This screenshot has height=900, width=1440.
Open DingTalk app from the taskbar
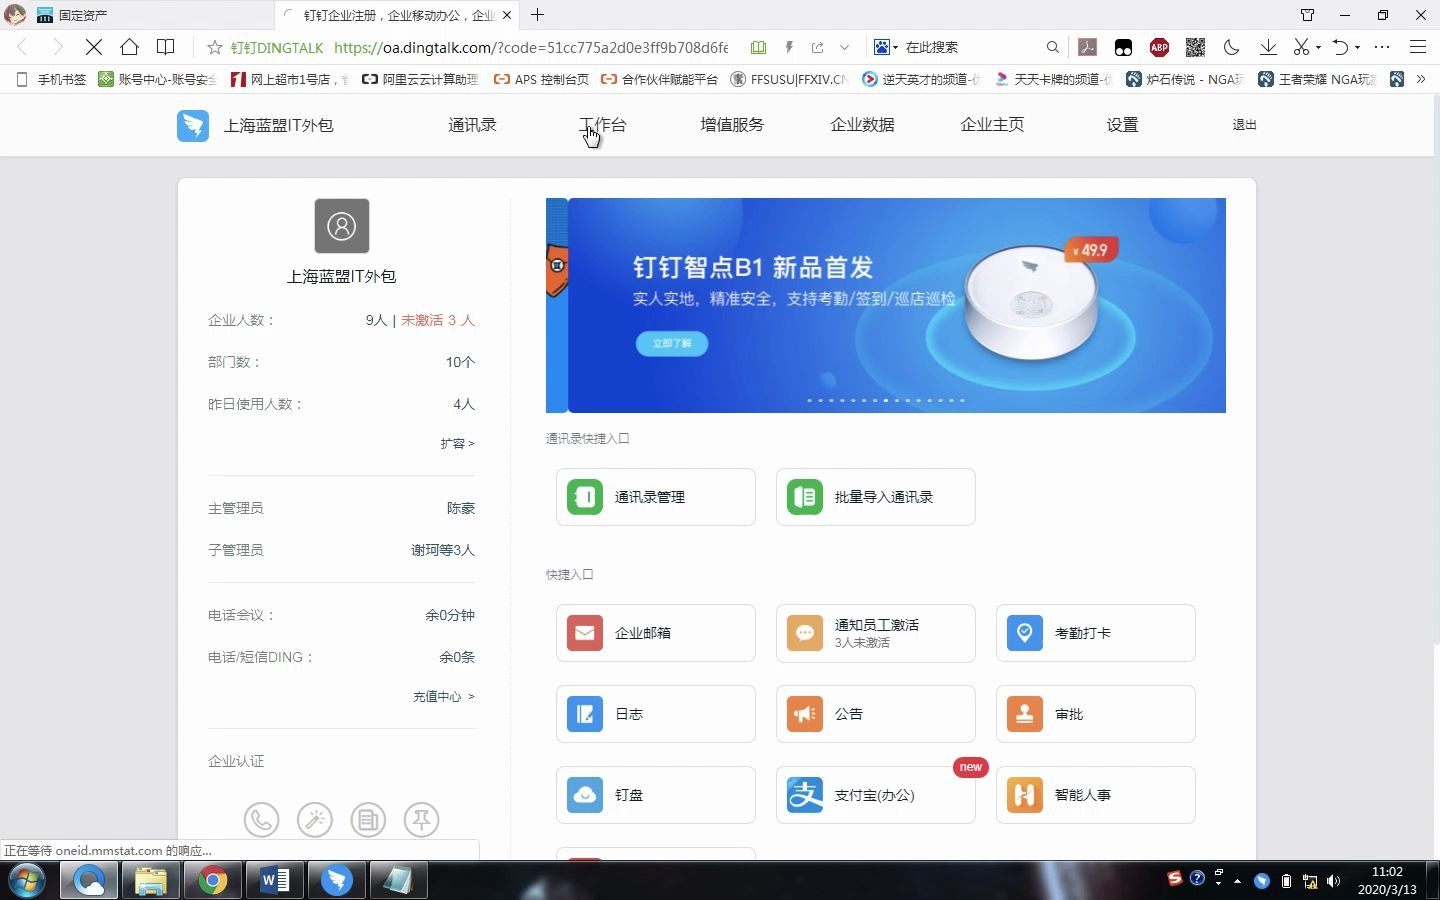tap(337, 881)
